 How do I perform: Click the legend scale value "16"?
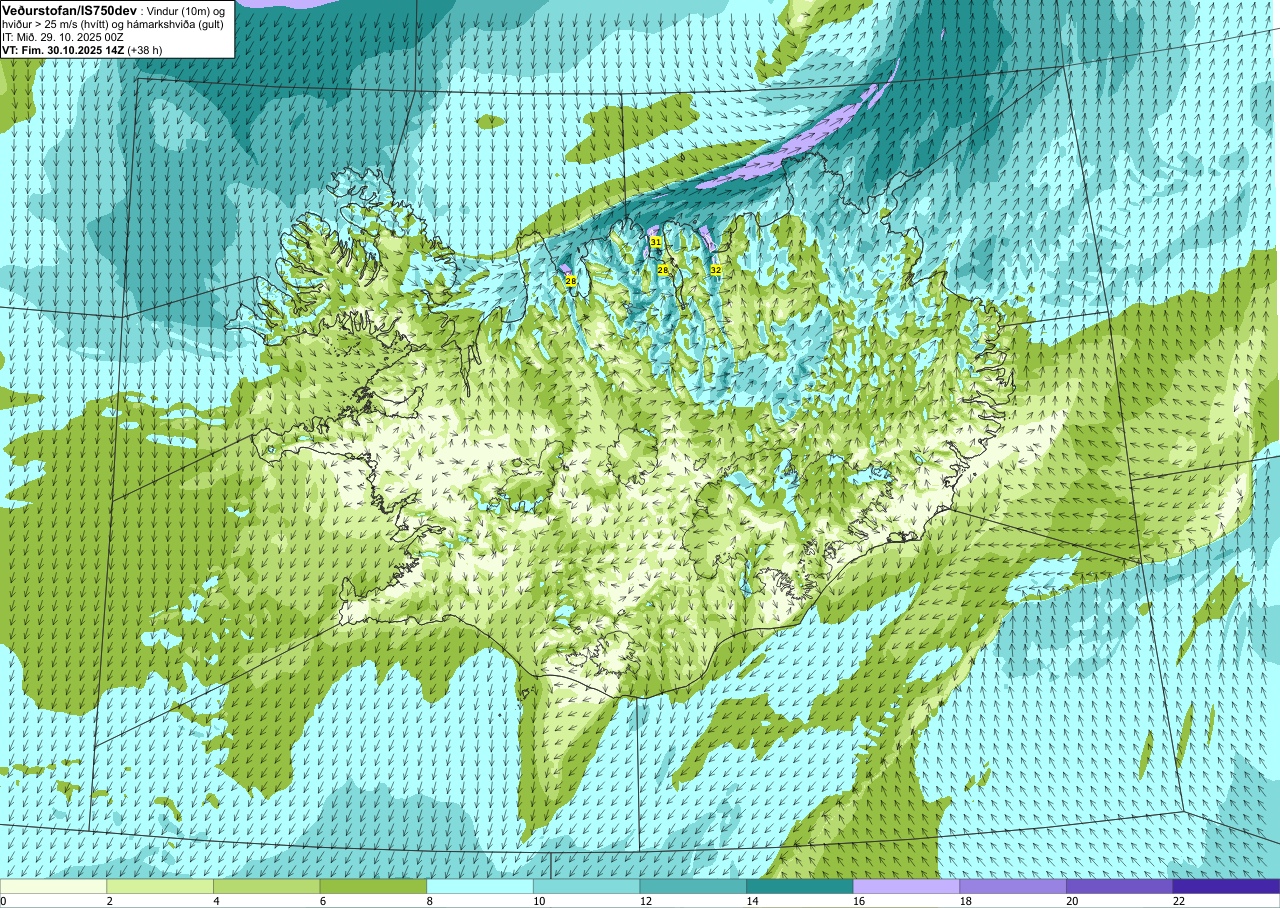[859, 901]
